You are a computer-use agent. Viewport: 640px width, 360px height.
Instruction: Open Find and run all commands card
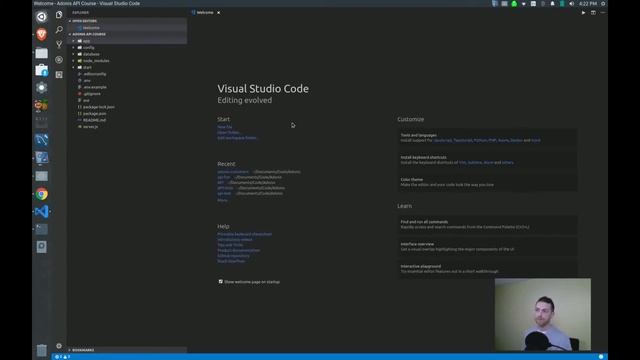488,224
